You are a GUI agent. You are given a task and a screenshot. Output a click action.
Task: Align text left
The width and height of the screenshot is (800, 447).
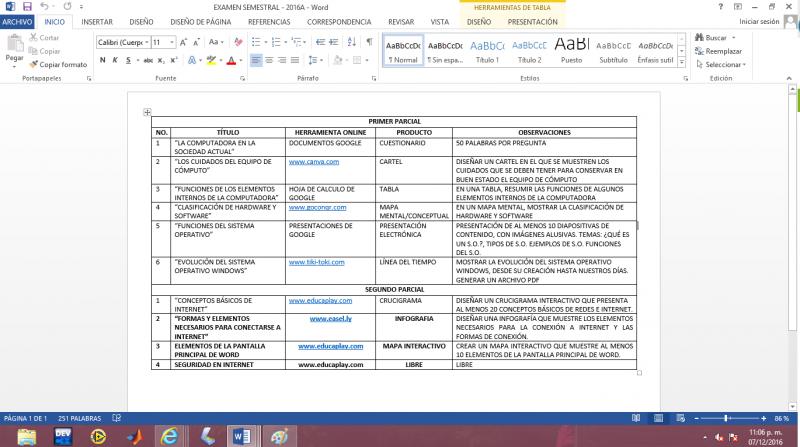pos(256,60)
